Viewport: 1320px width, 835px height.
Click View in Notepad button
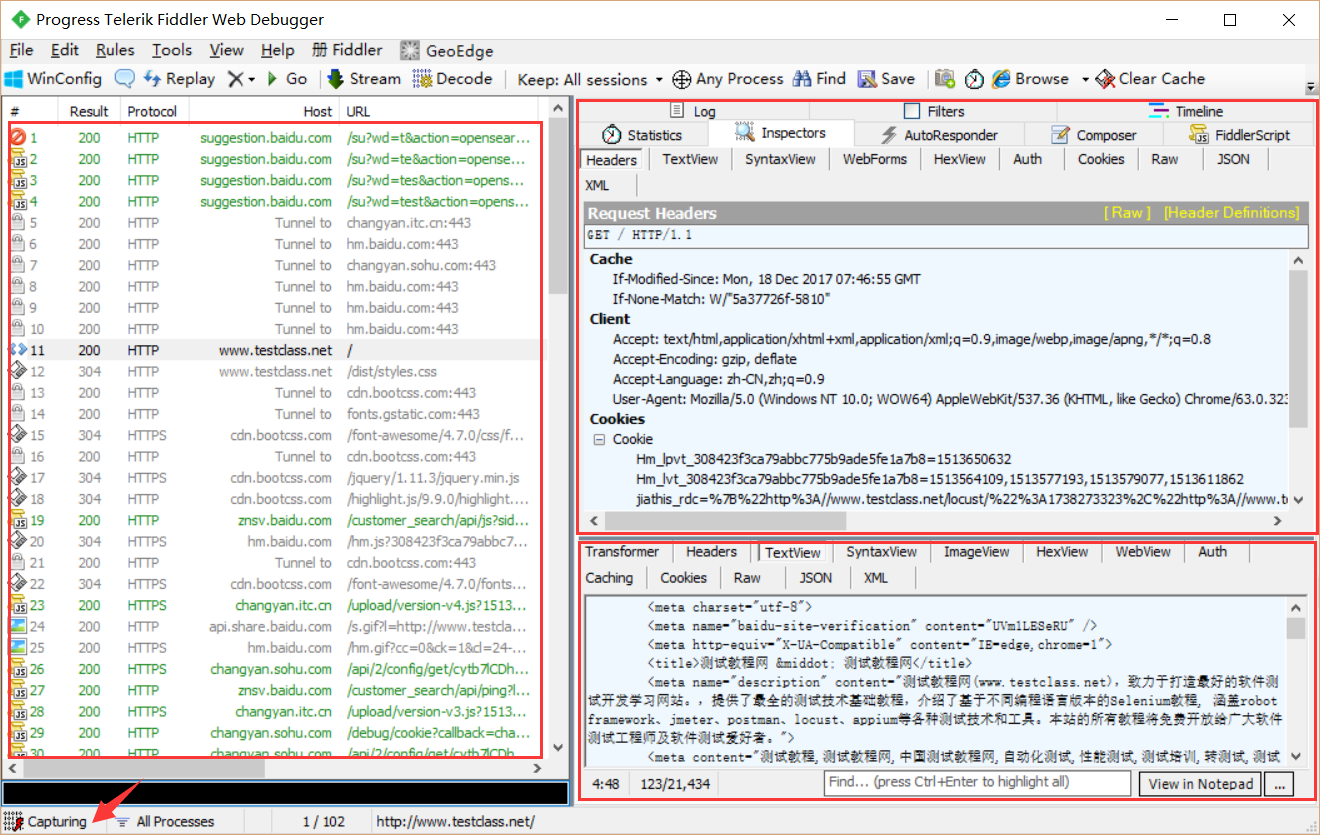point(1200,784)
